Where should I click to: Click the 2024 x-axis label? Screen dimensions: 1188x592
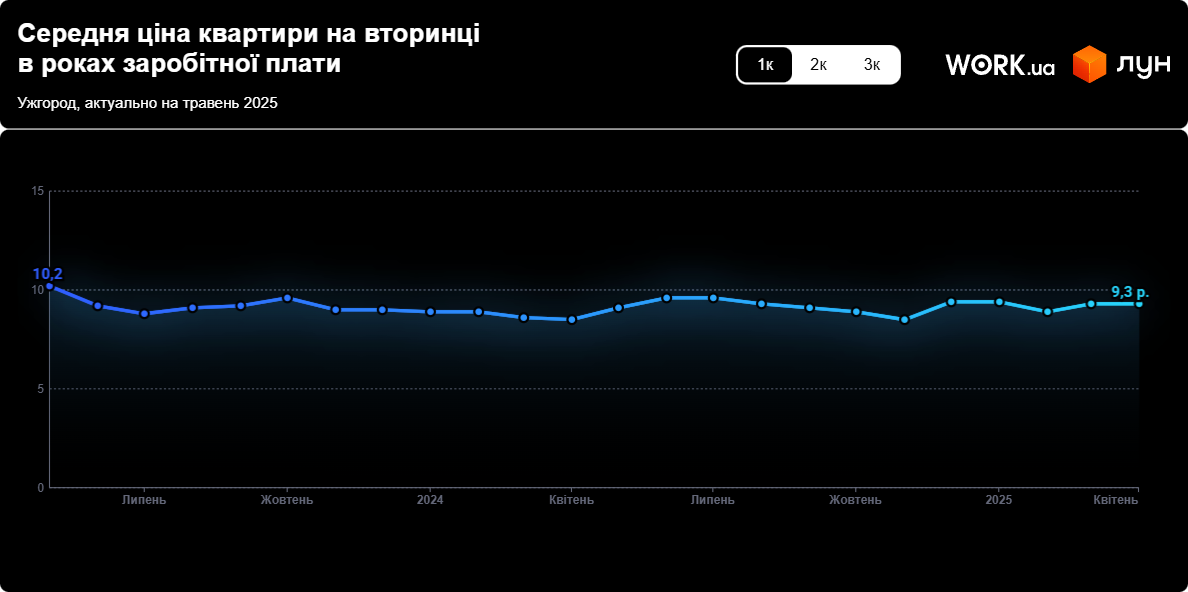[430, 500]
